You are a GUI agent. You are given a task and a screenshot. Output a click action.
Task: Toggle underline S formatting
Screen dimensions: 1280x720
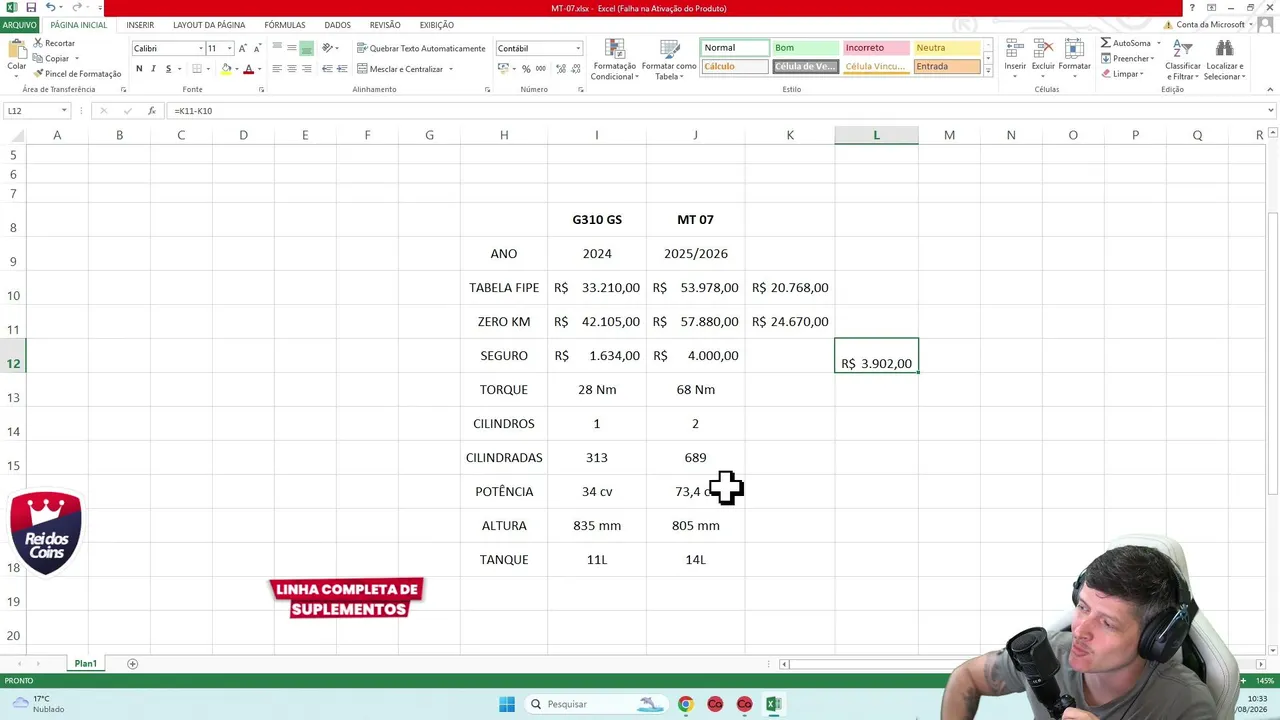pyautogui.click(x=168, y=69)
